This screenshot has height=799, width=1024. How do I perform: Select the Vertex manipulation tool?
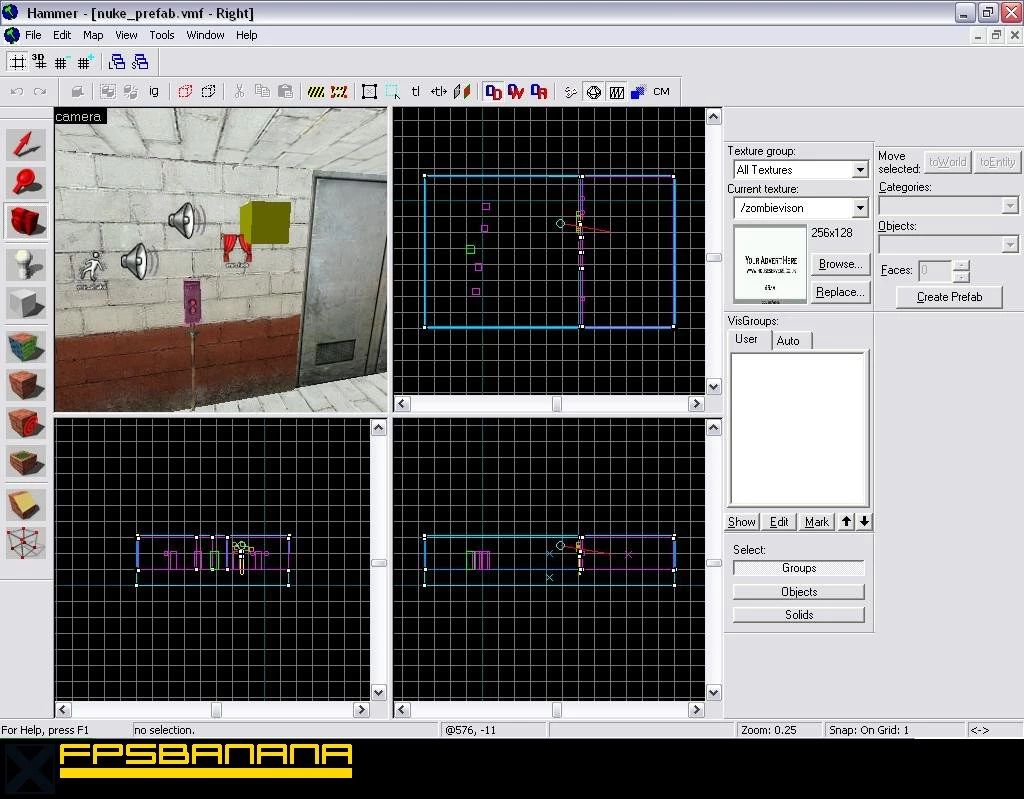pyautogui.click(x=26, y=543)
